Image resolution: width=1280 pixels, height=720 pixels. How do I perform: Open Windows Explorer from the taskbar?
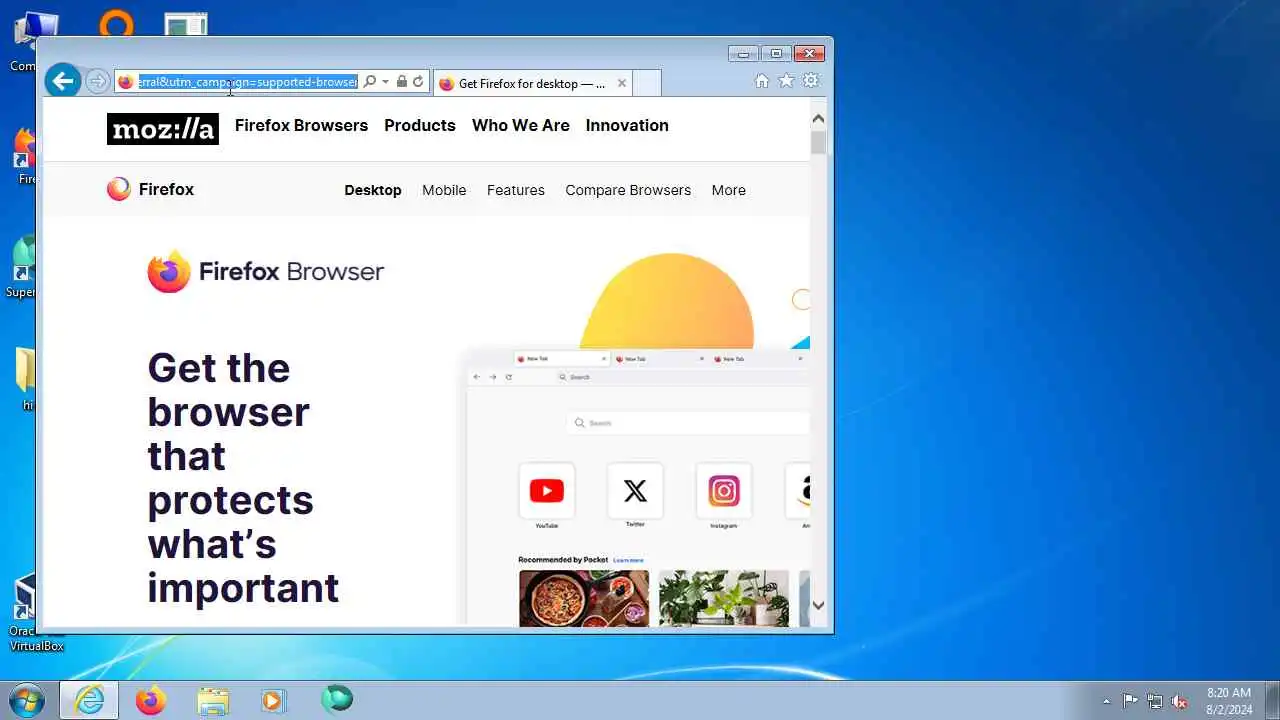click(213, 700)
